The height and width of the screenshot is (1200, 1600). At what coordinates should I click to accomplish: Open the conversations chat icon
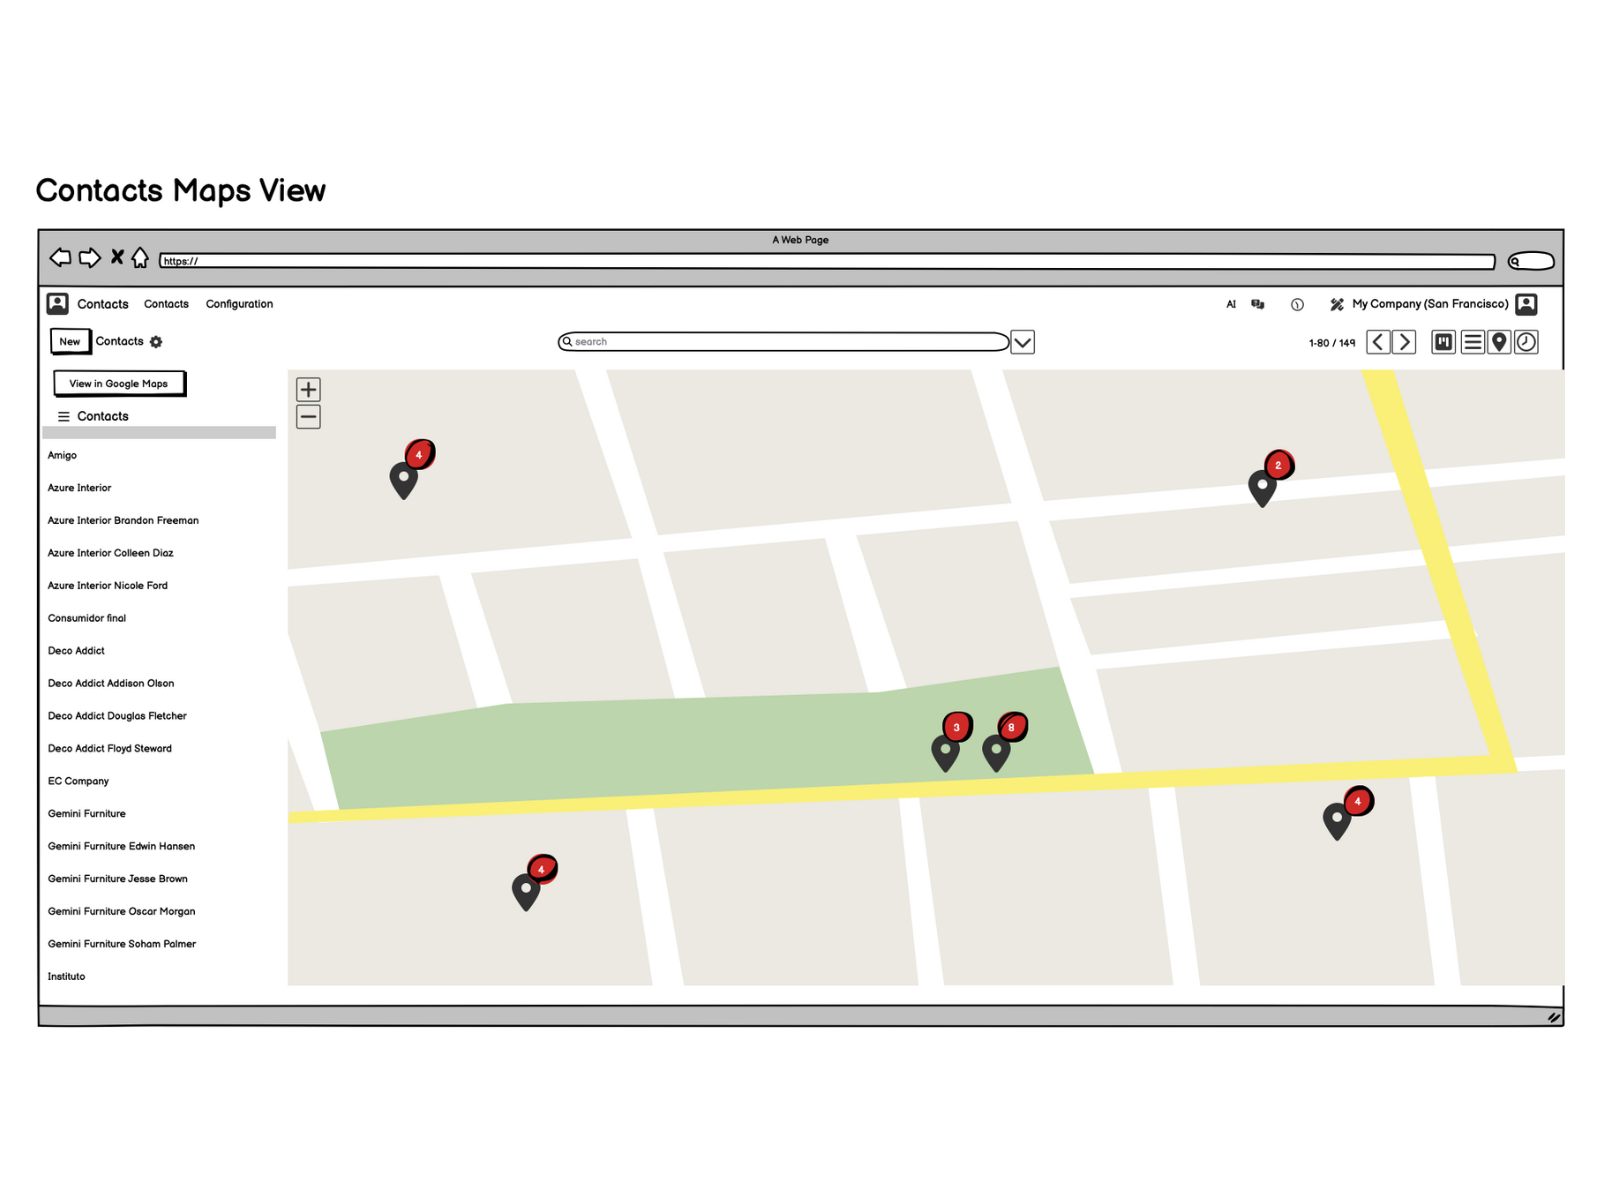pos(1258,304)
